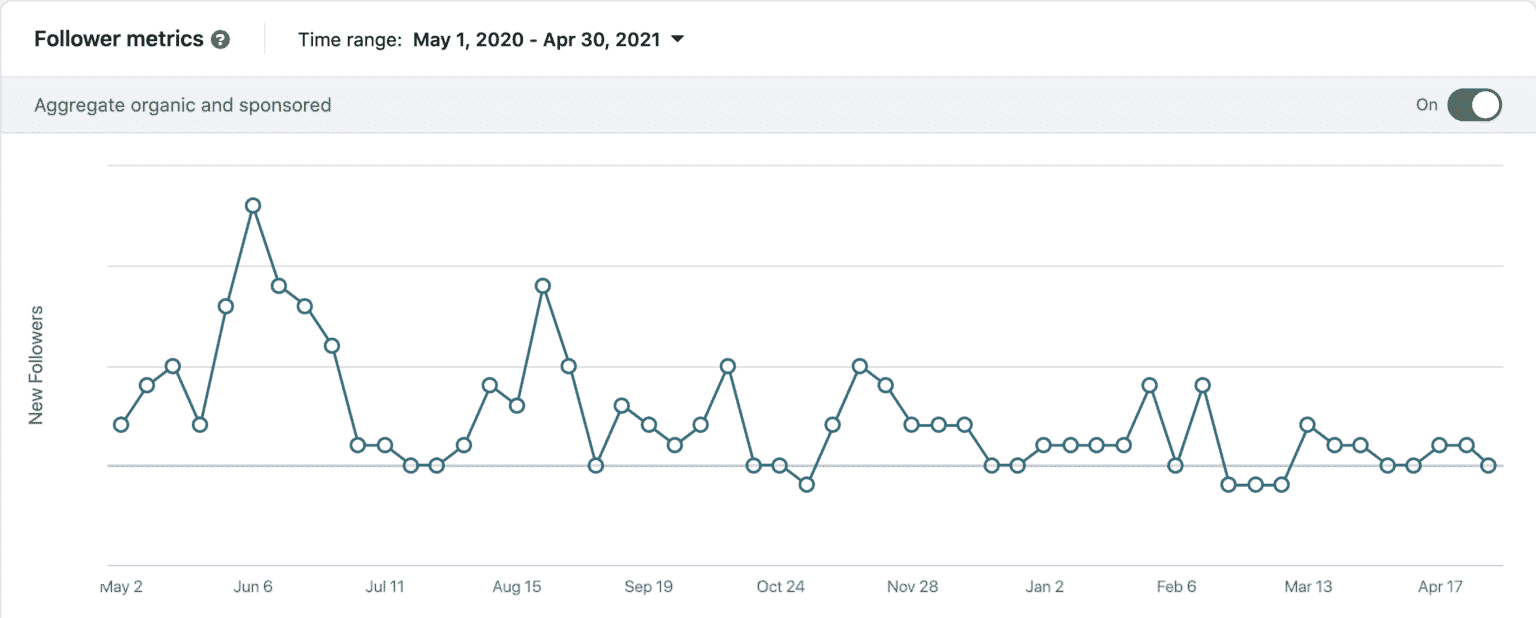Click the peak data point near Aug 15
The image size is (1536, 618).
(542, 285)
